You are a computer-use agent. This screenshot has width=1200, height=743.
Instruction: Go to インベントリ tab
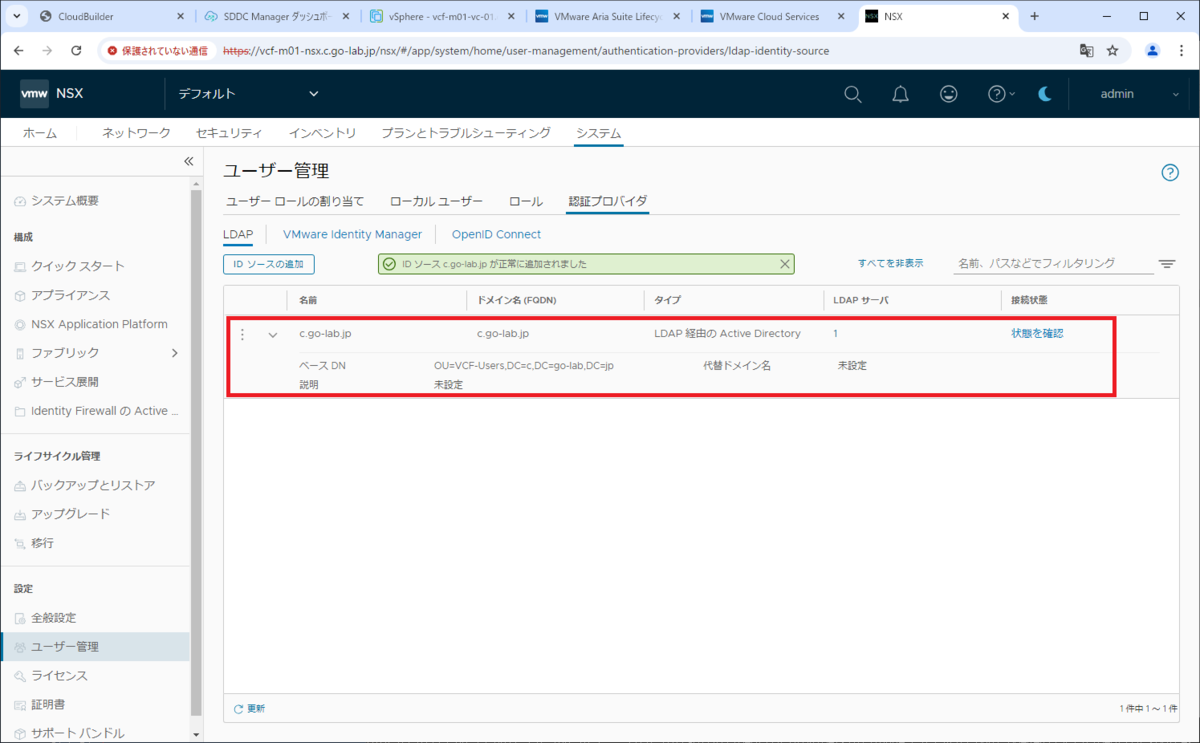pos(322,133)
